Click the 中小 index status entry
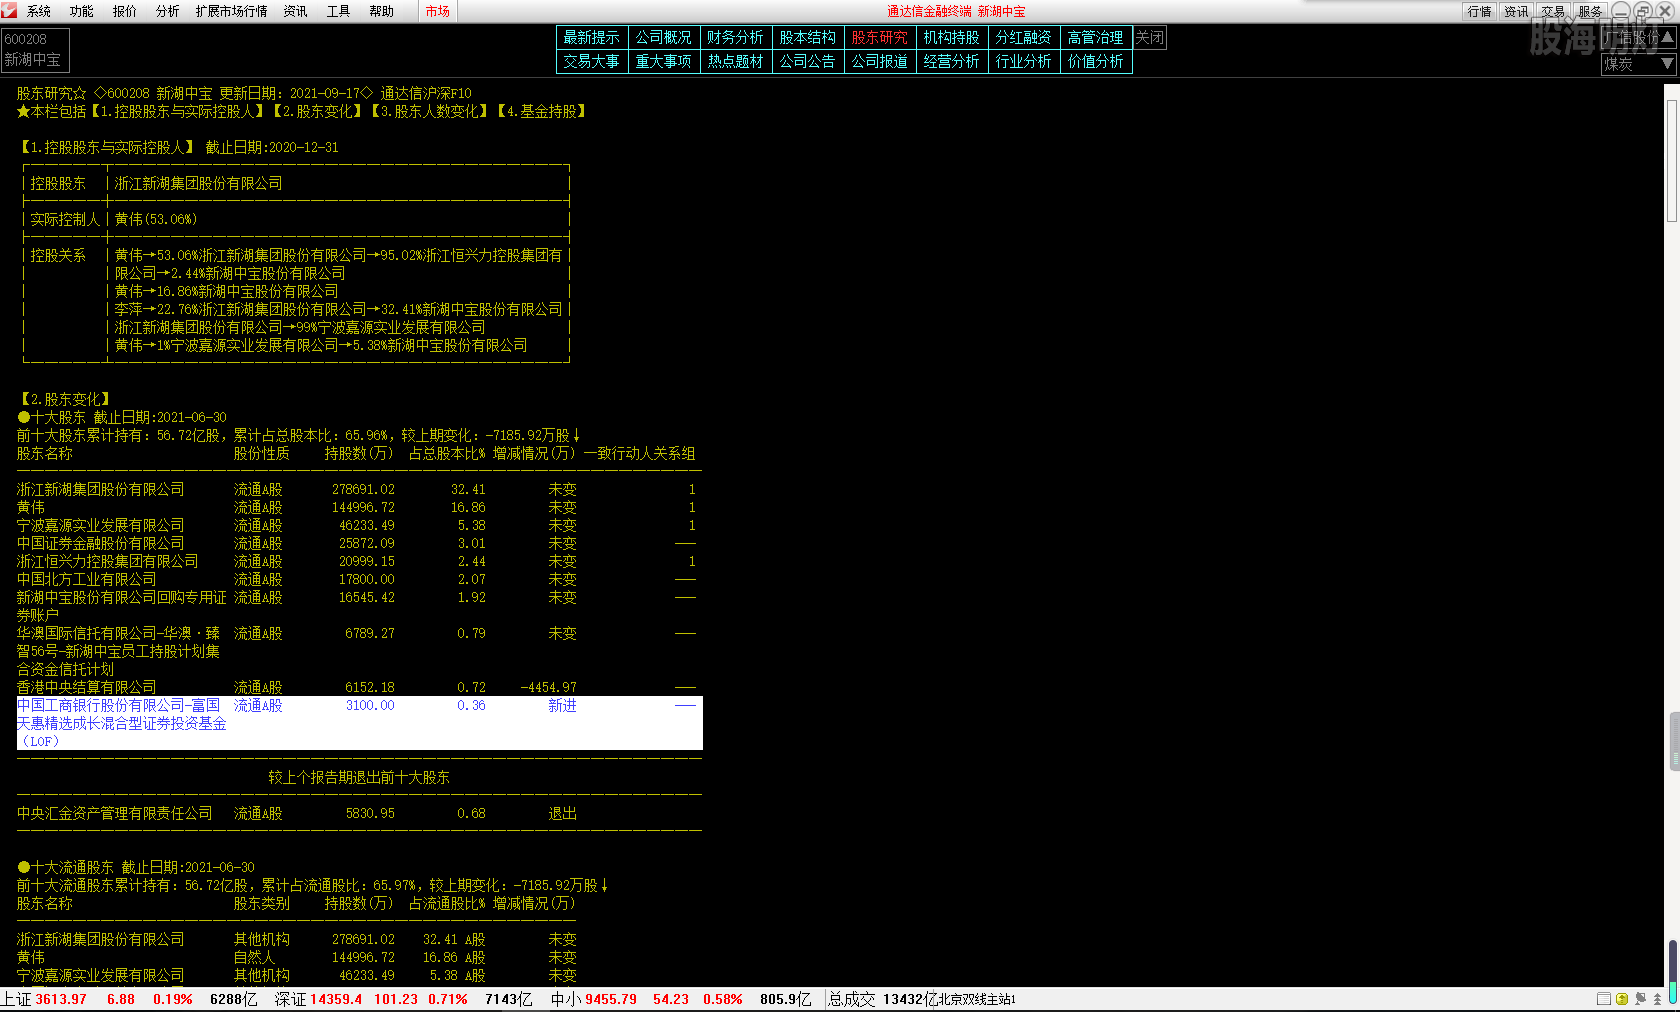Image resolution: width=1680 pixels, height=1012 pixels. [681, 999]
